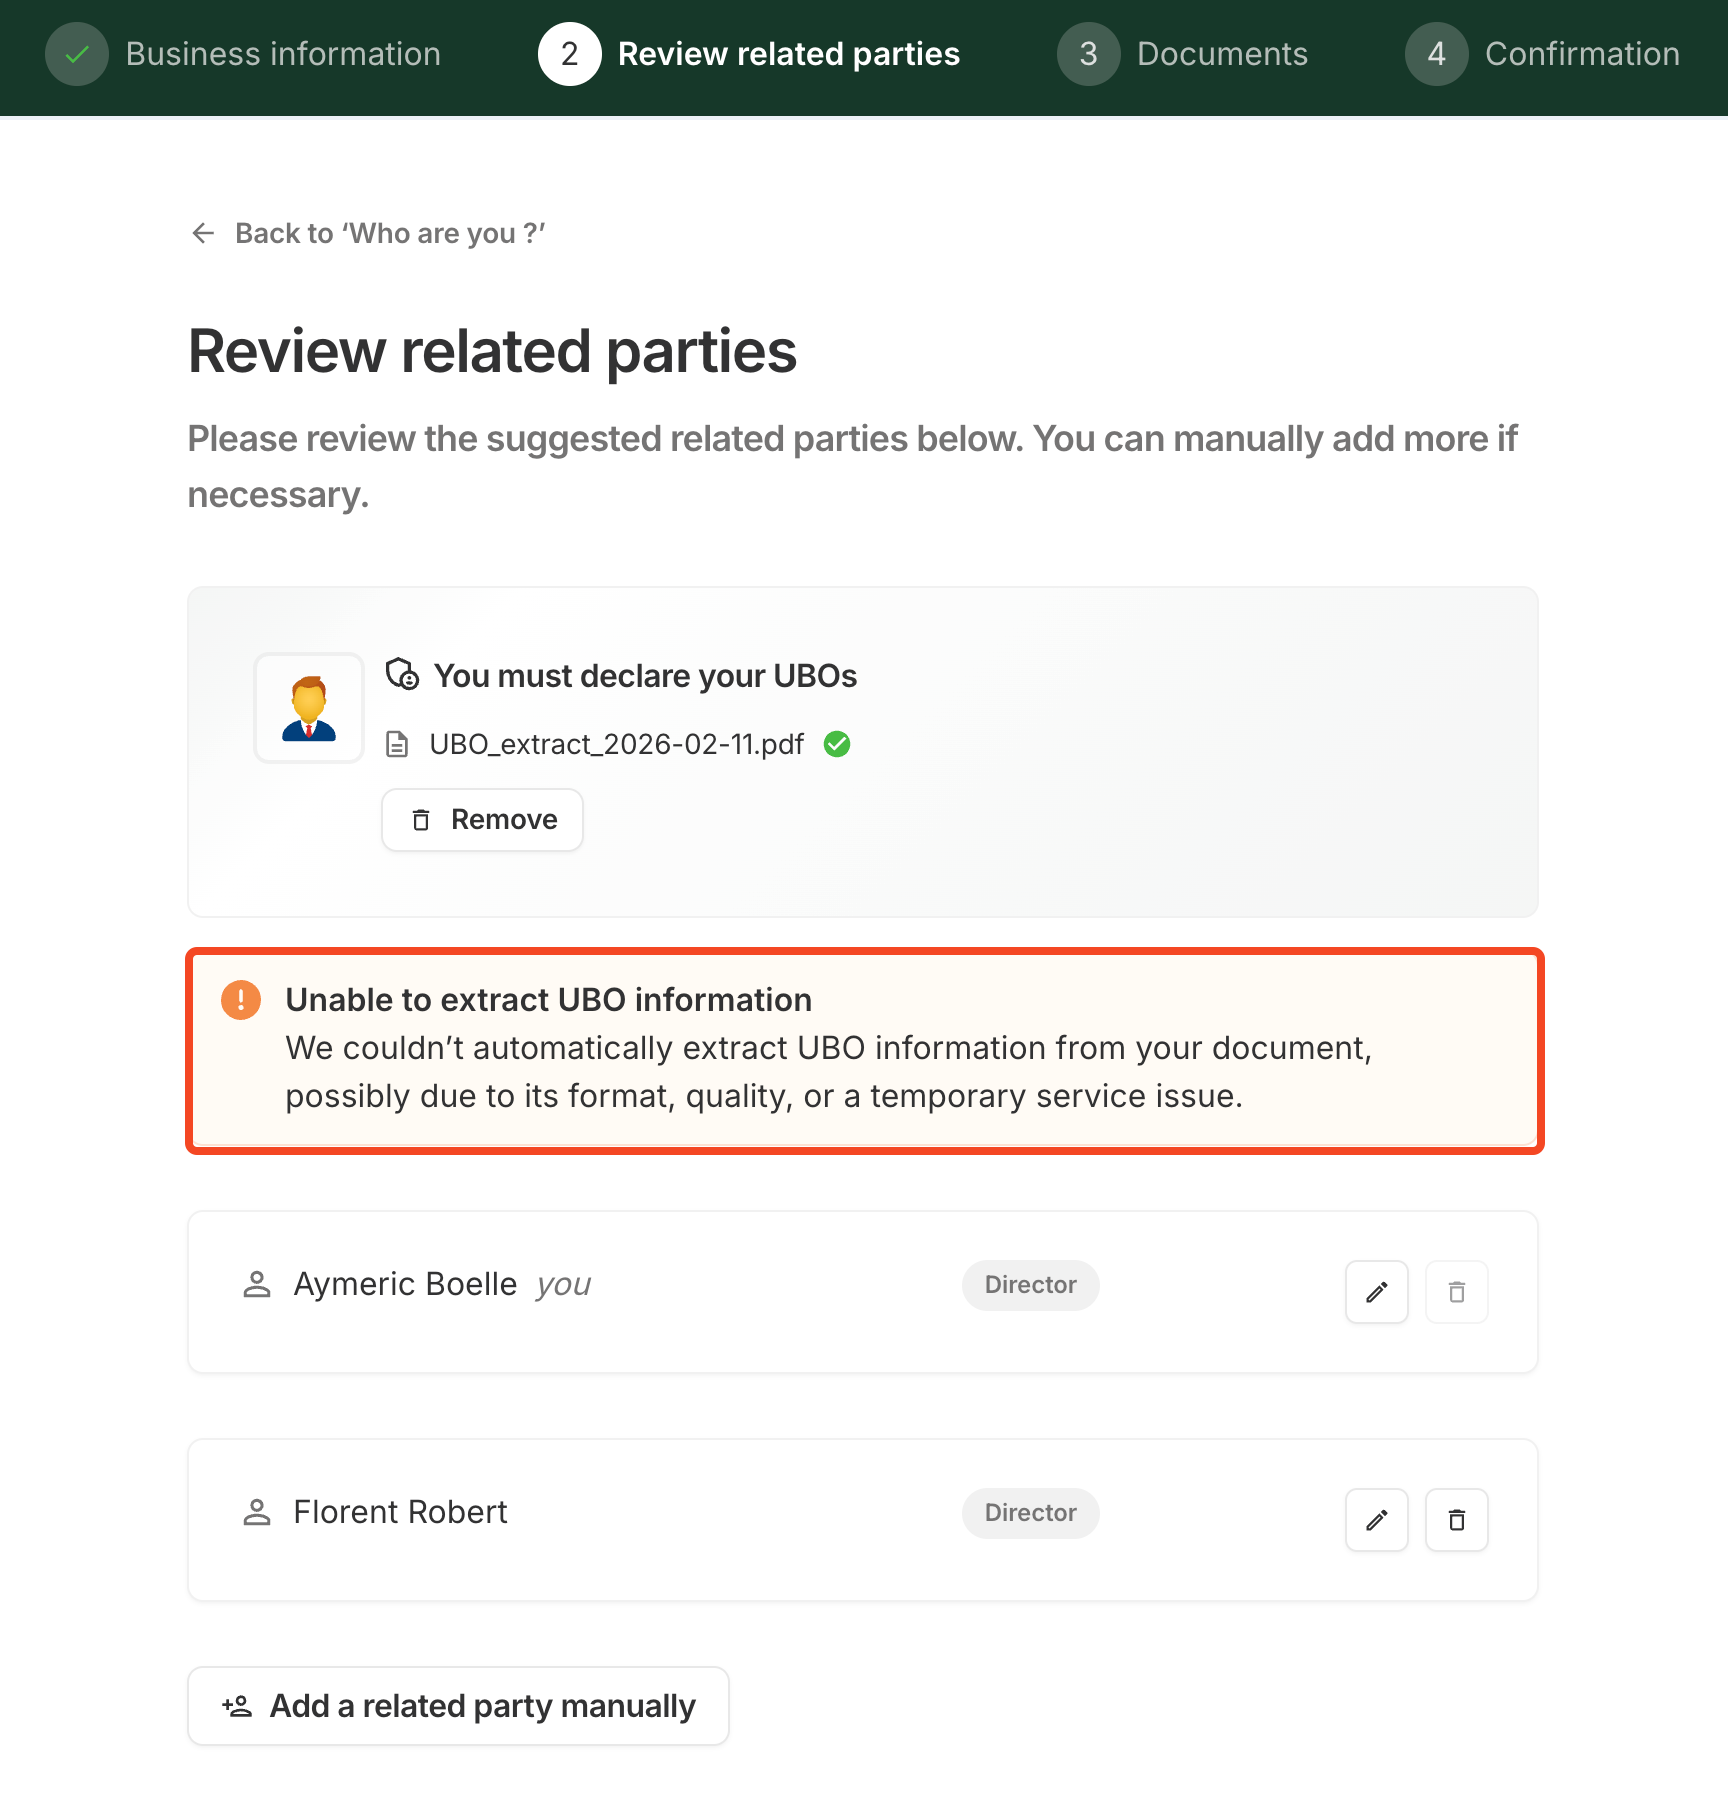Click person icon next to Florent Robert

click(x=257, y=1512)
